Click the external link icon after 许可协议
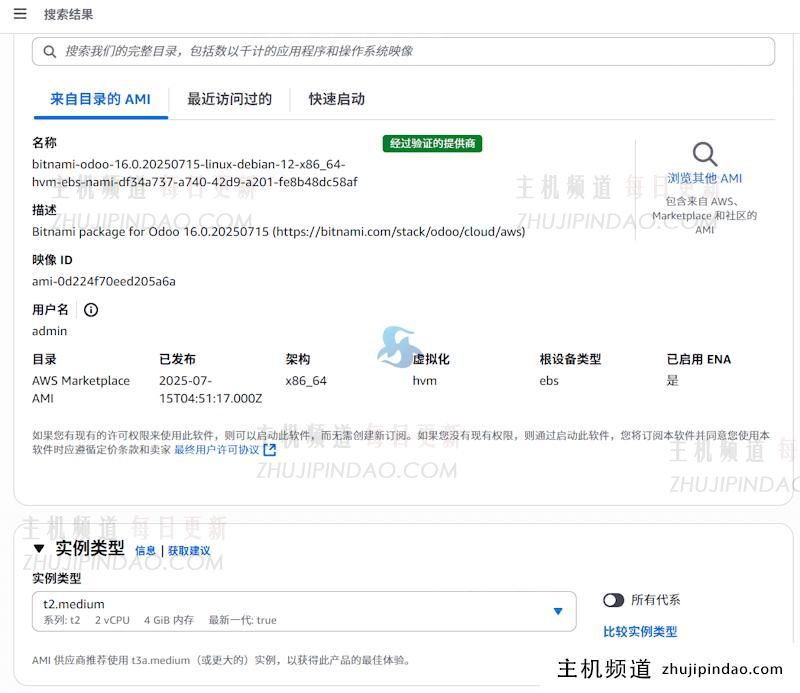 [269, 450]
